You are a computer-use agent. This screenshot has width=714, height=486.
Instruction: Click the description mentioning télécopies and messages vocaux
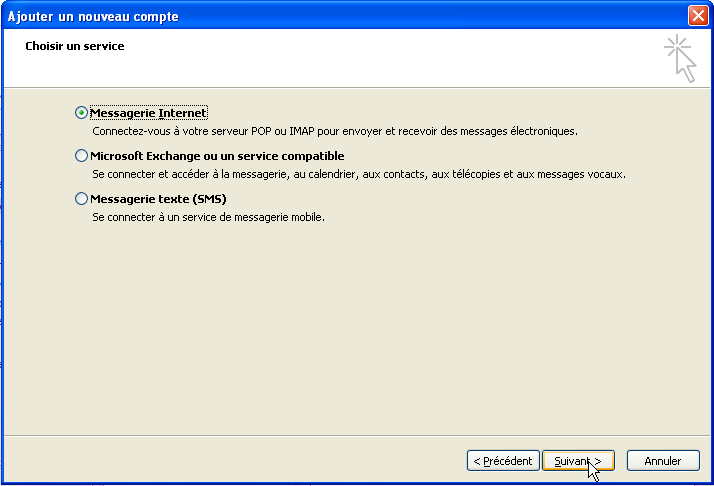(x=359, y=174)
